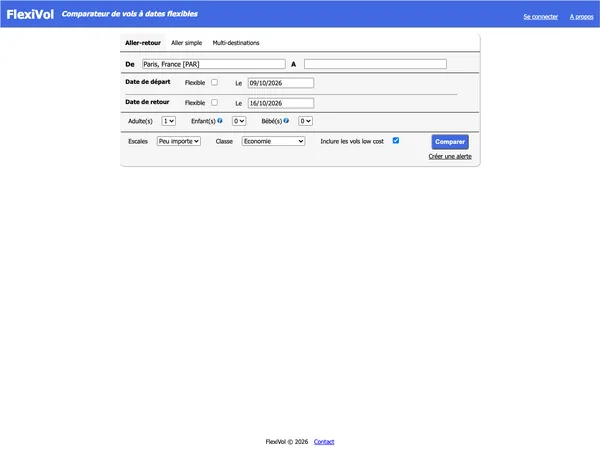Open the Adulte(s) count dropdown
Image resolution: width=600 pixels, height=450 pixels.
(x=169, y=121)
